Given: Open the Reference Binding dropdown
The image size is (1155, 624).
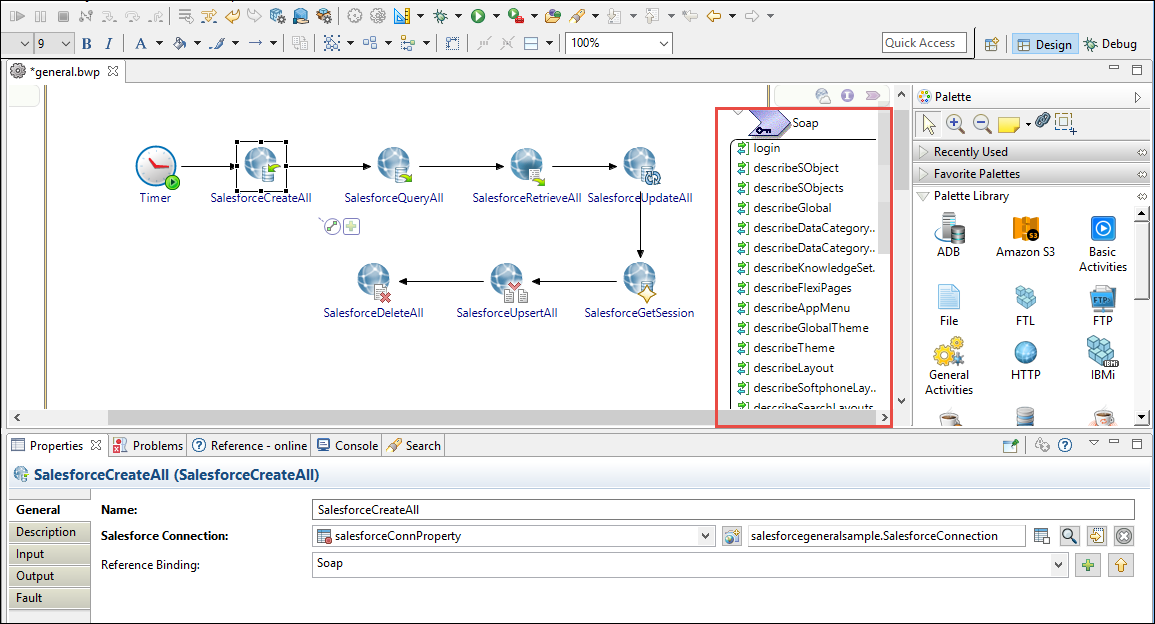Looking at the screenshot, I should coord(1059,566).
